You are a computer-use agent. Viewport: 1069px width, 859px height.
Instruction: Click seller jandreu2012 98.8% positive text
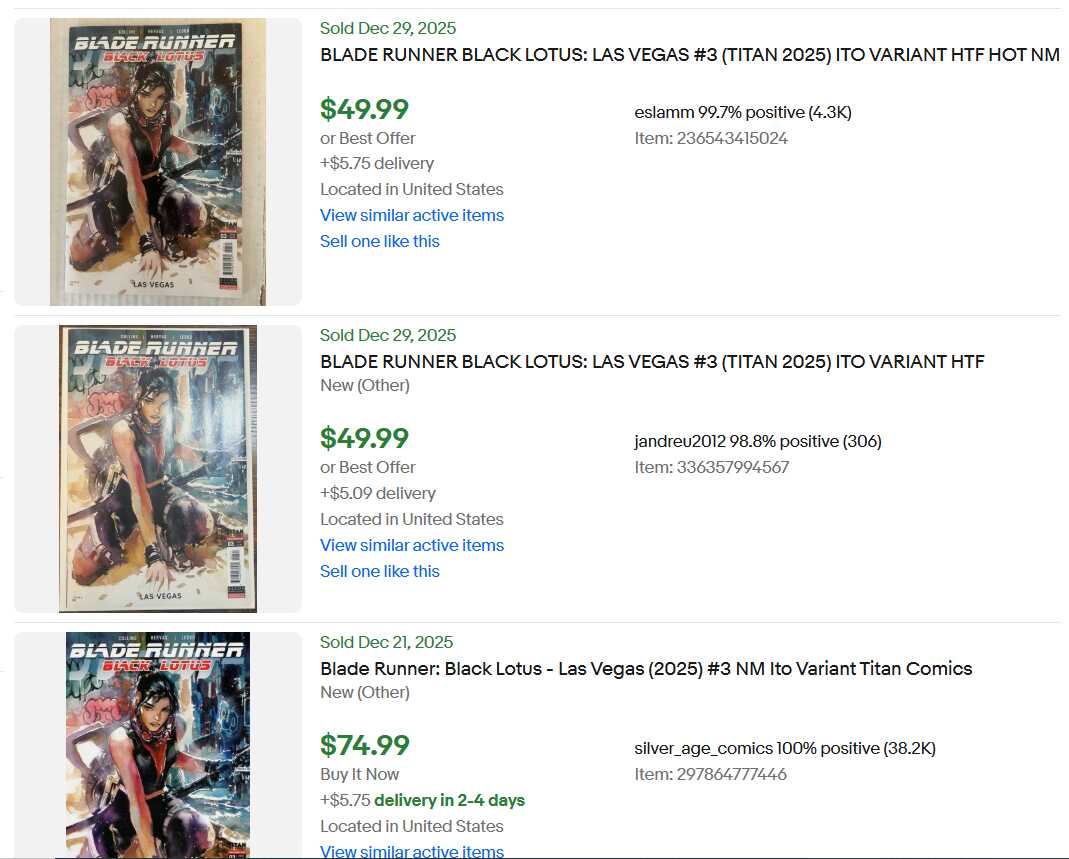(x=757, y=441)
